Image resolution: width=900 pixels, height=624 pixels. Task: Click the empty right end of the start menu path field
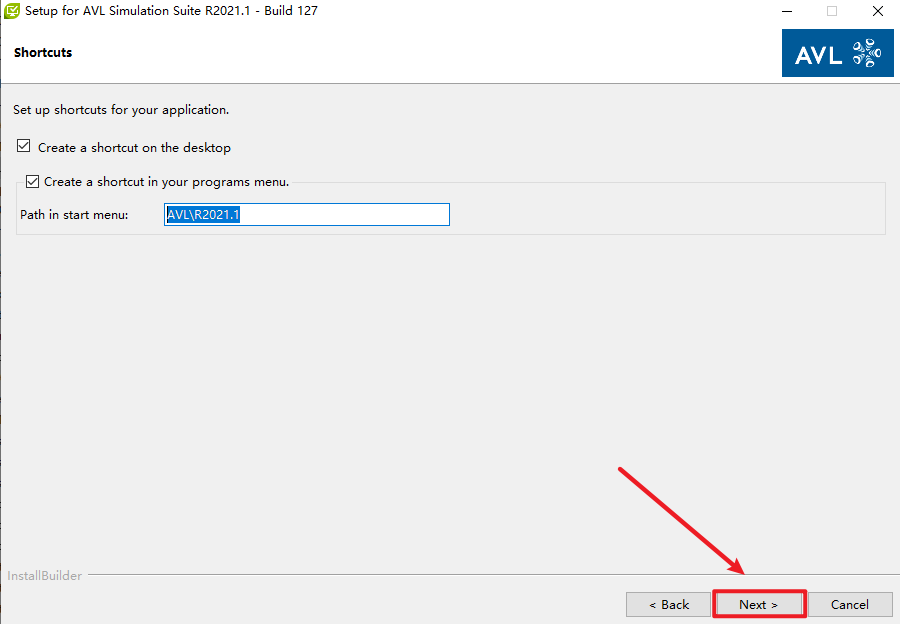(x=400, y=215)
